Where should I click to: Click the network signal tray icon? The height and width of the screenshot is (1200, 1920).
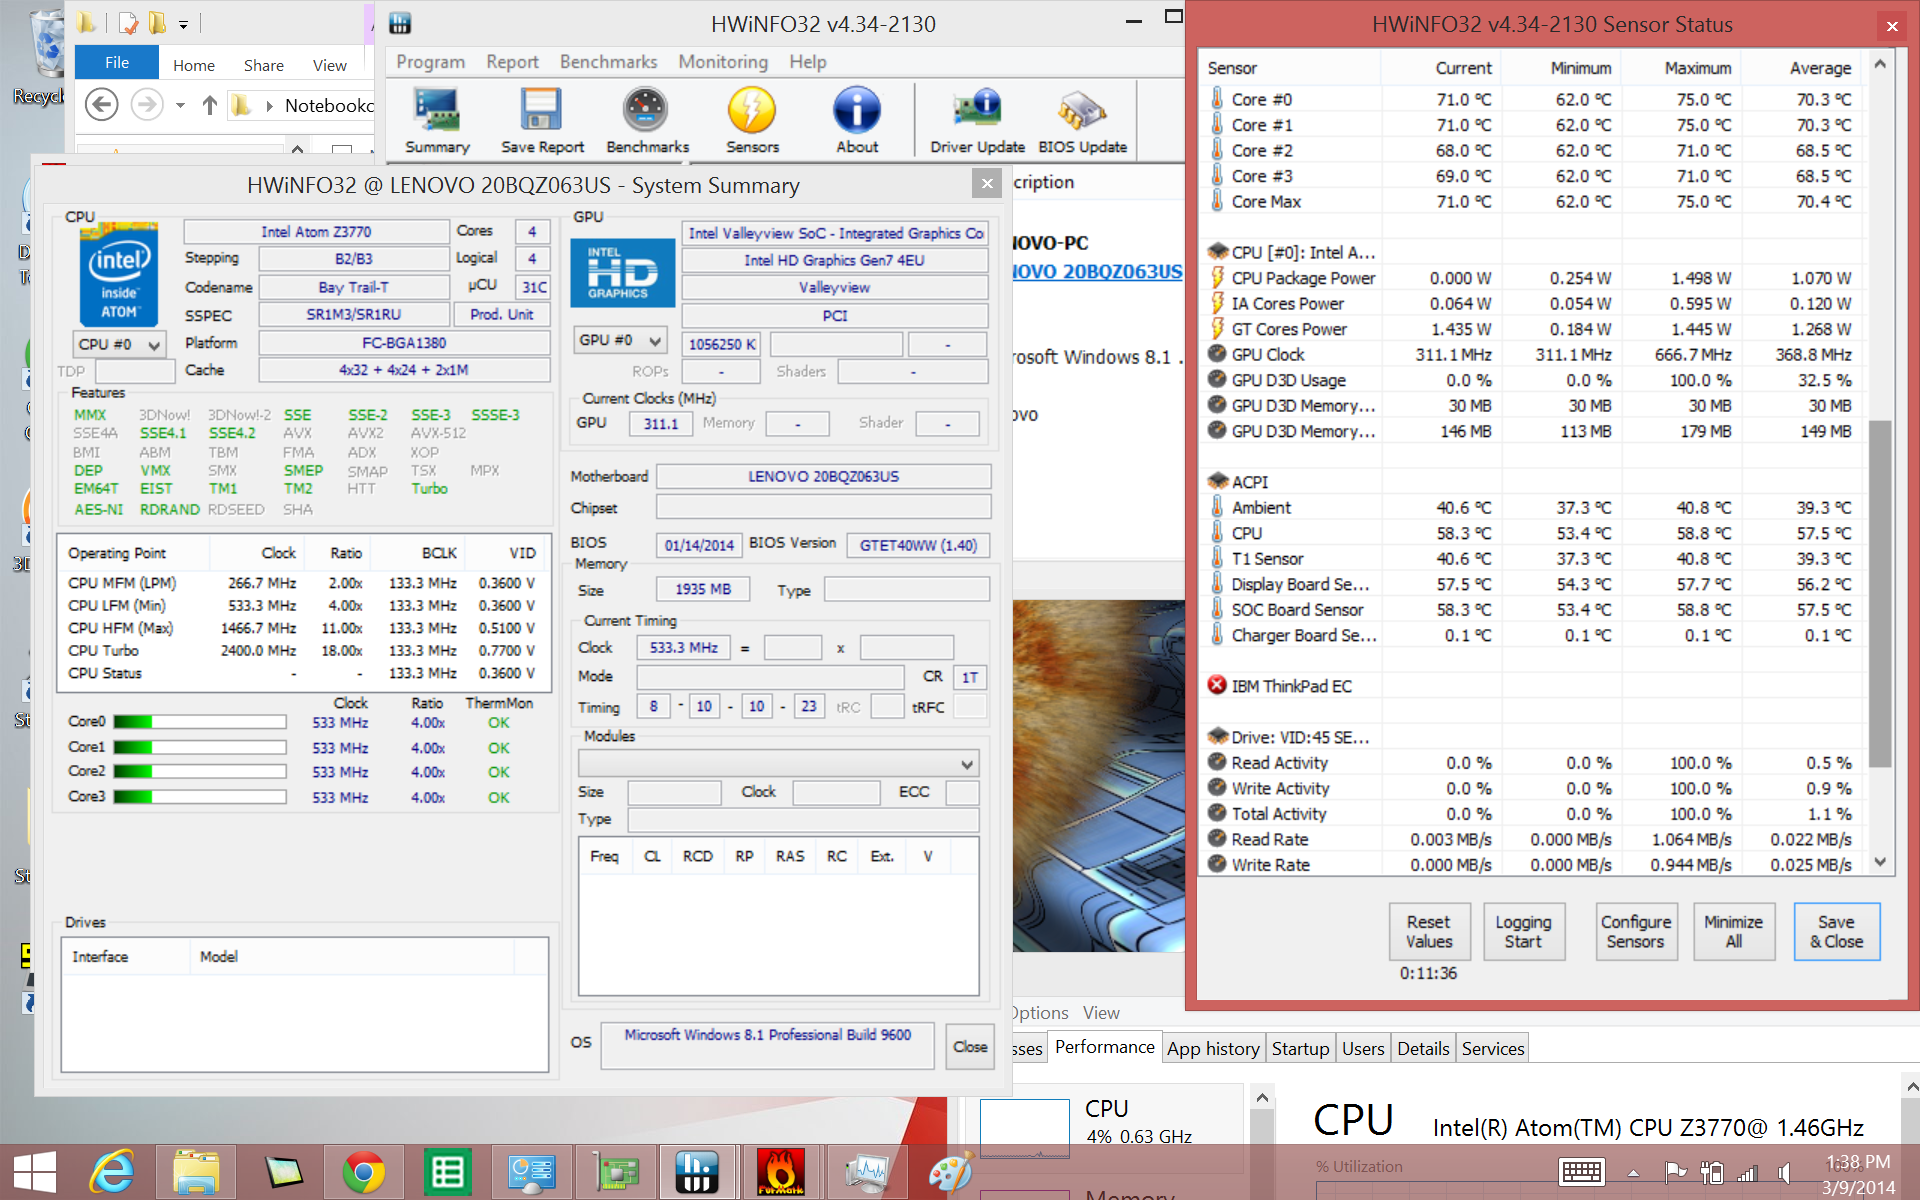point(1747,1173)
